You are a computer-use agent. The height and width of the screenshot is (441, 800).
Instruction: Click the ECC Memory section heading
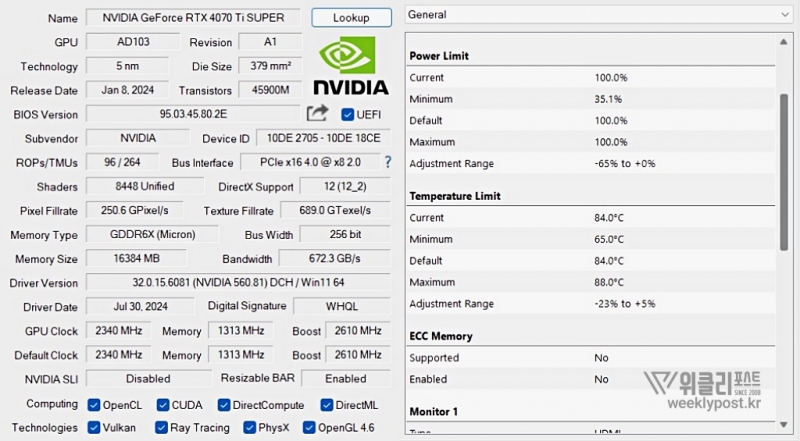441,336
